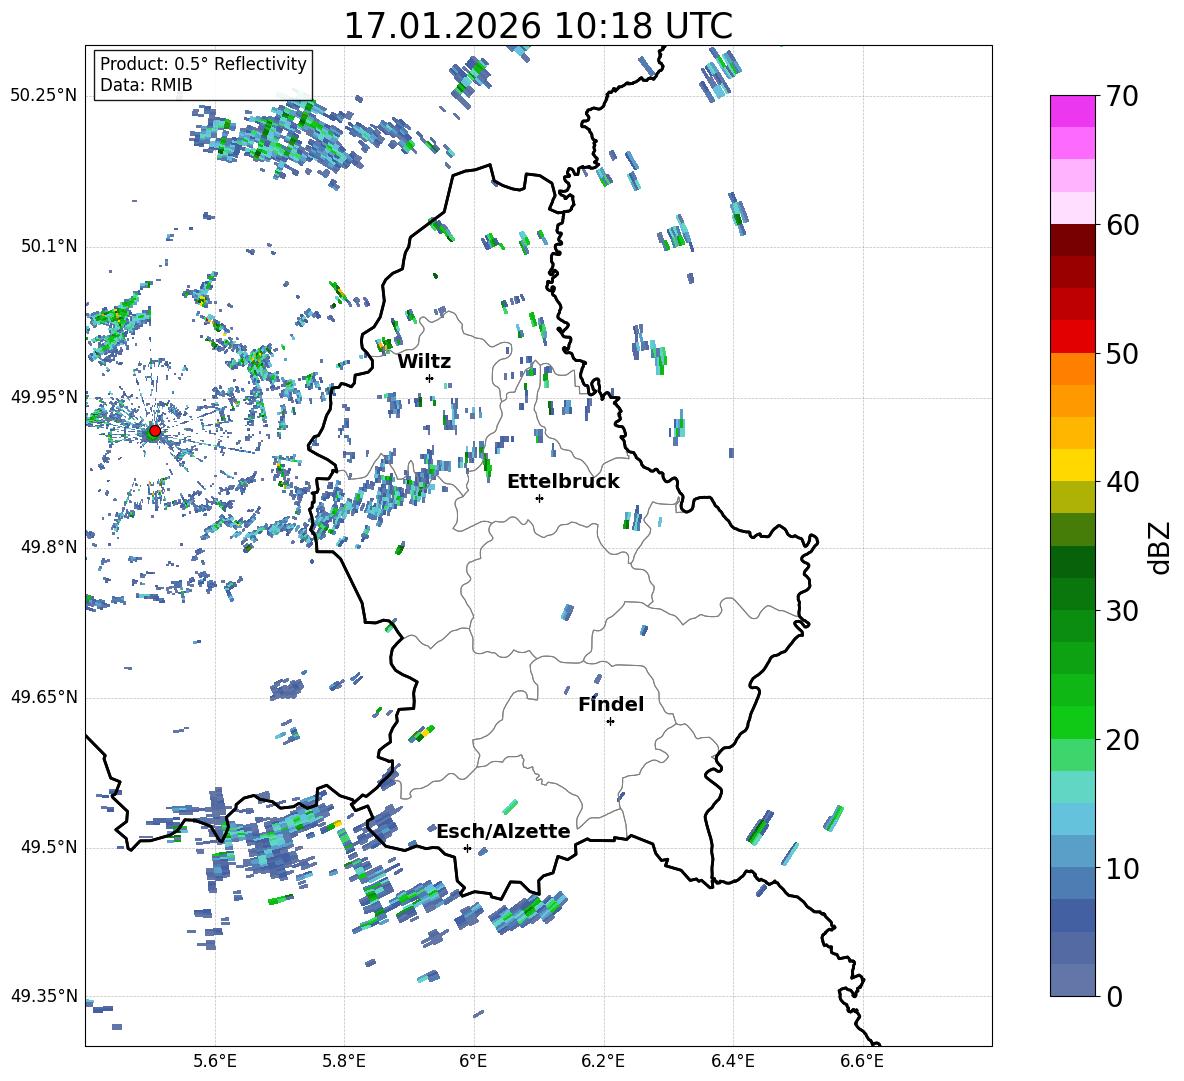This screenshot has width=1184, height=1081.
Task: Click the 50.1°N latitude label
Action: coord(49,246)
